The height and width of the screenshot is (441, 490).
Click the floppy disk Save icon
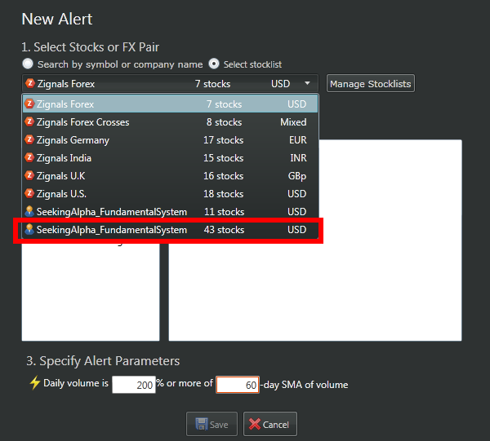pos(201,424)
